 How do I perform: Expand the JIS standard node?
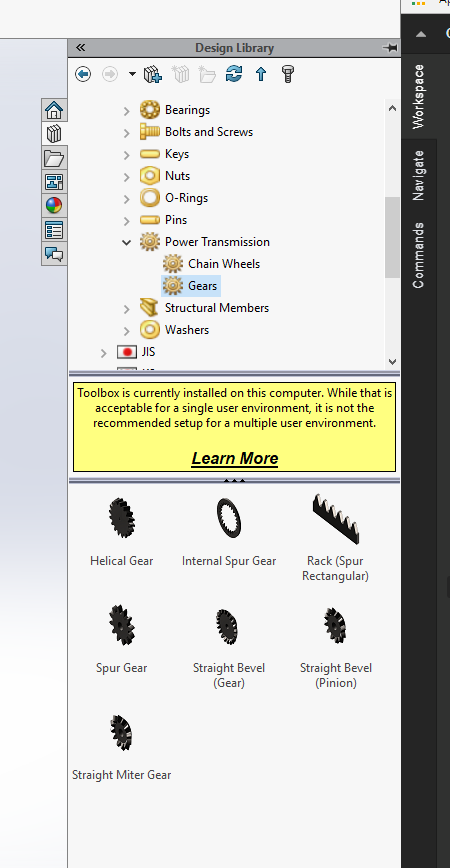[x=104, y=353]
